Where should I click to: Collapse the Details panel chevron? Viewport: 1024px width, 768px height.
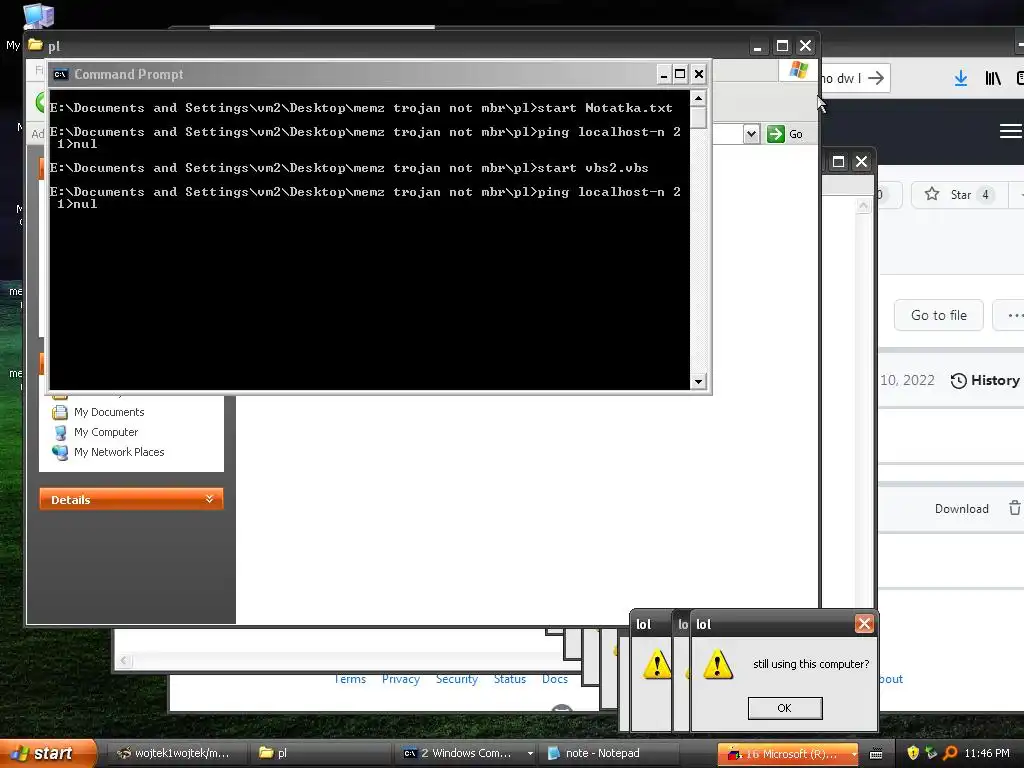(x=209, y=499)
